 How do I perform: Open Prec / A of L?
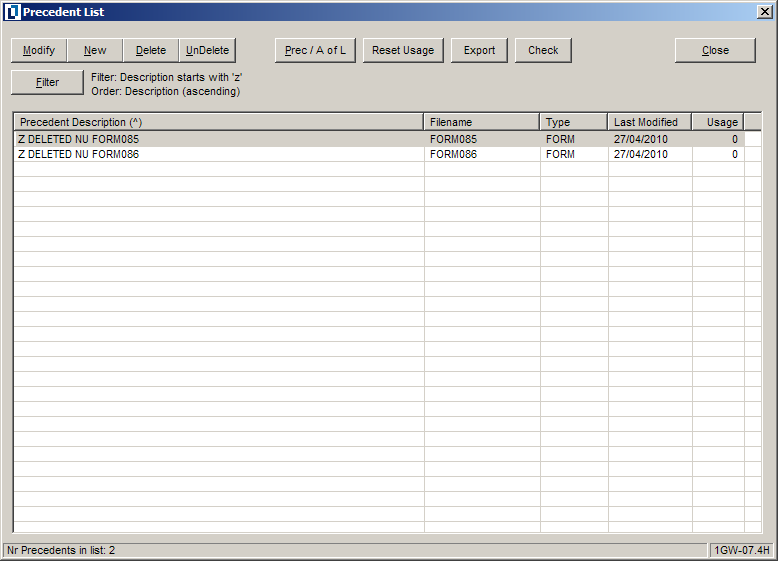[x=316, y=50]
